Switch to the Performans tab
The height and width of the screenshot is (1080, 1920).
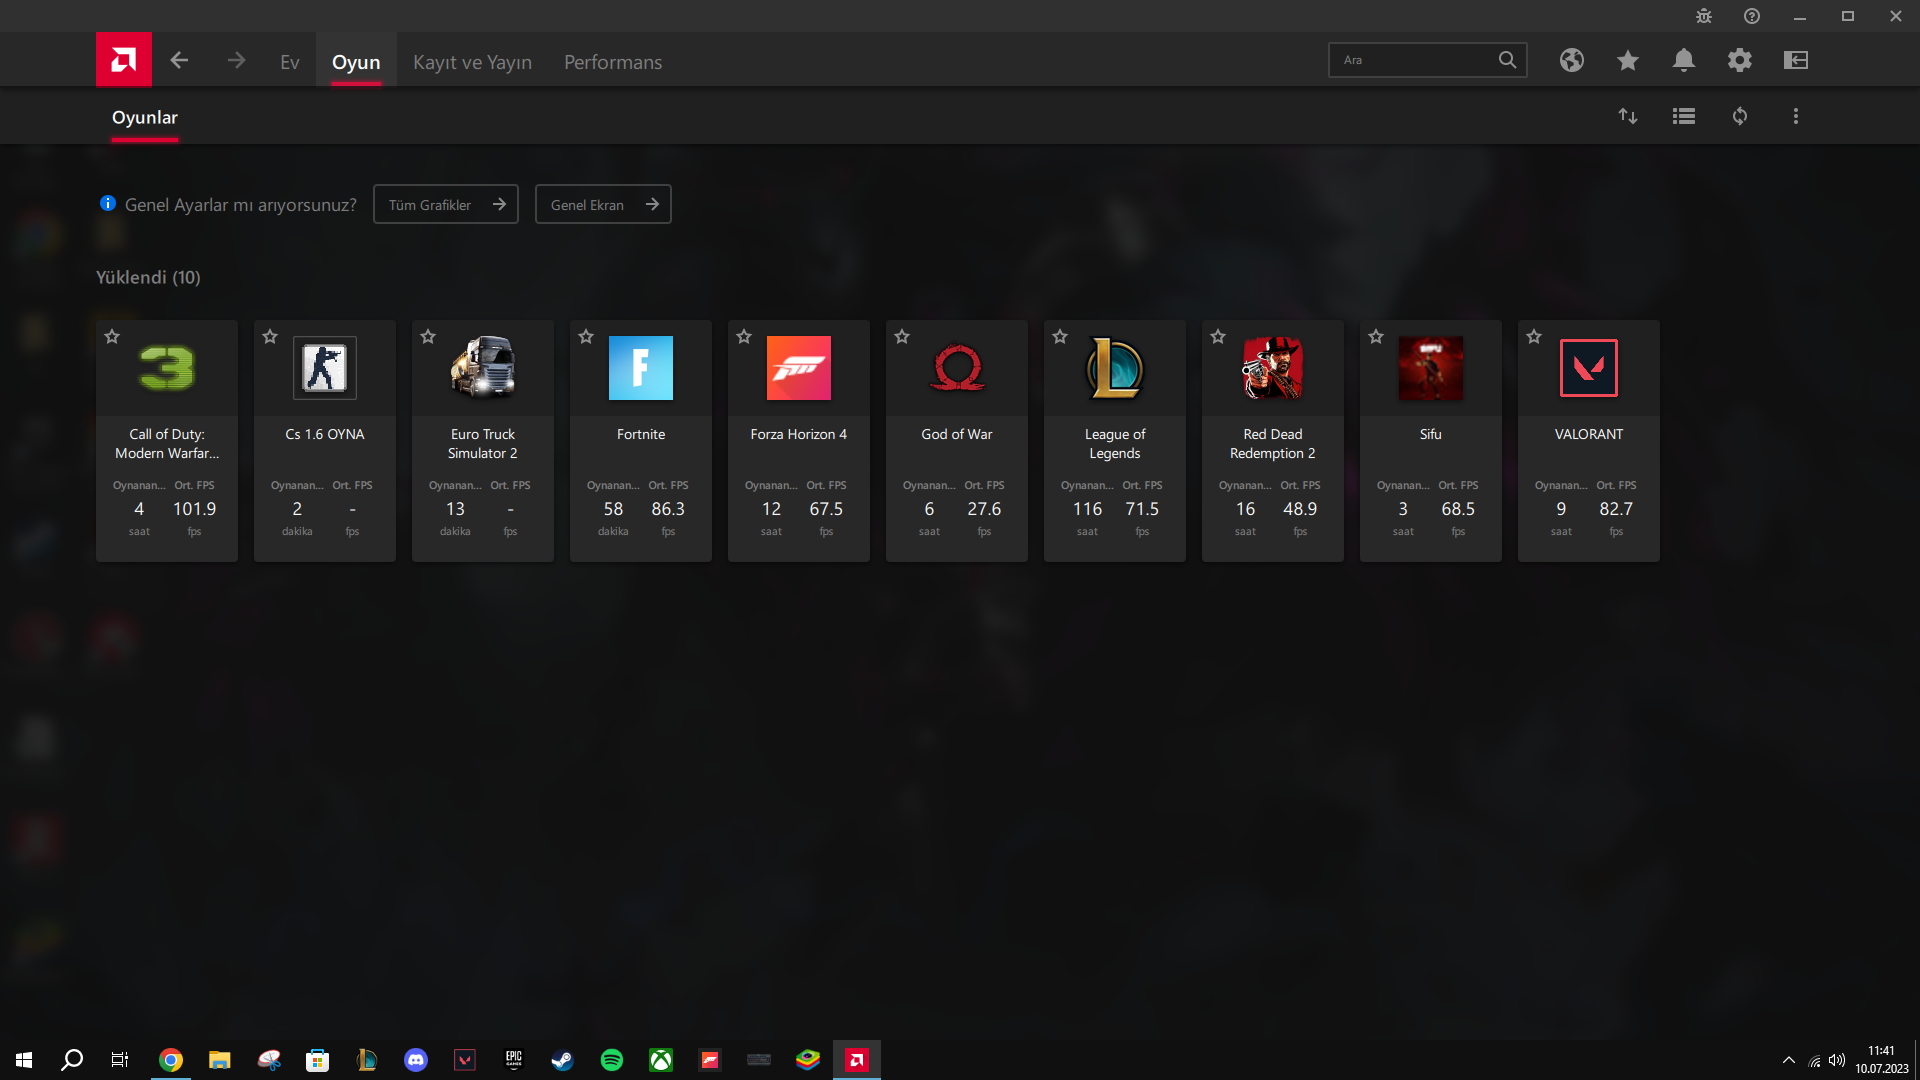point(612,62)
